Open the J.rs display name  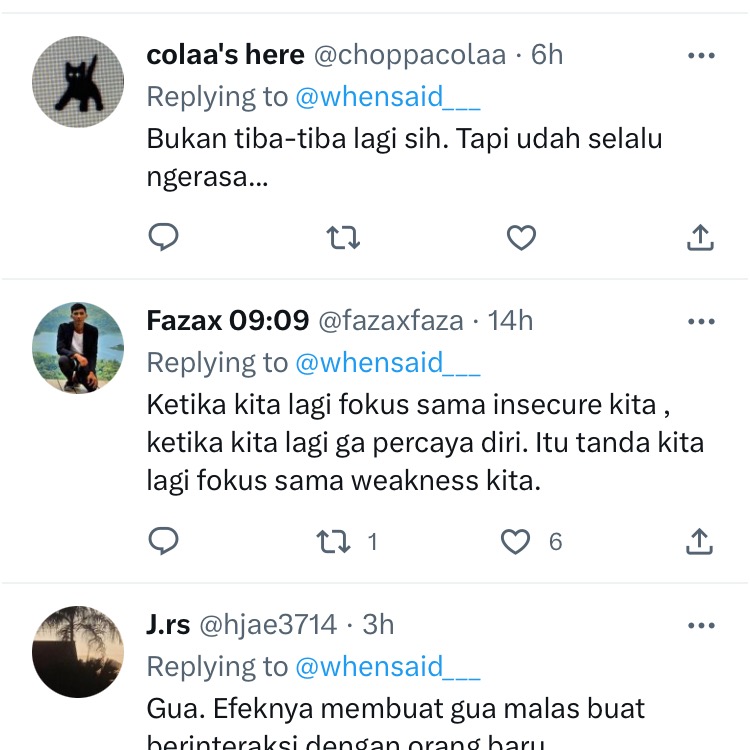(168, 625)
